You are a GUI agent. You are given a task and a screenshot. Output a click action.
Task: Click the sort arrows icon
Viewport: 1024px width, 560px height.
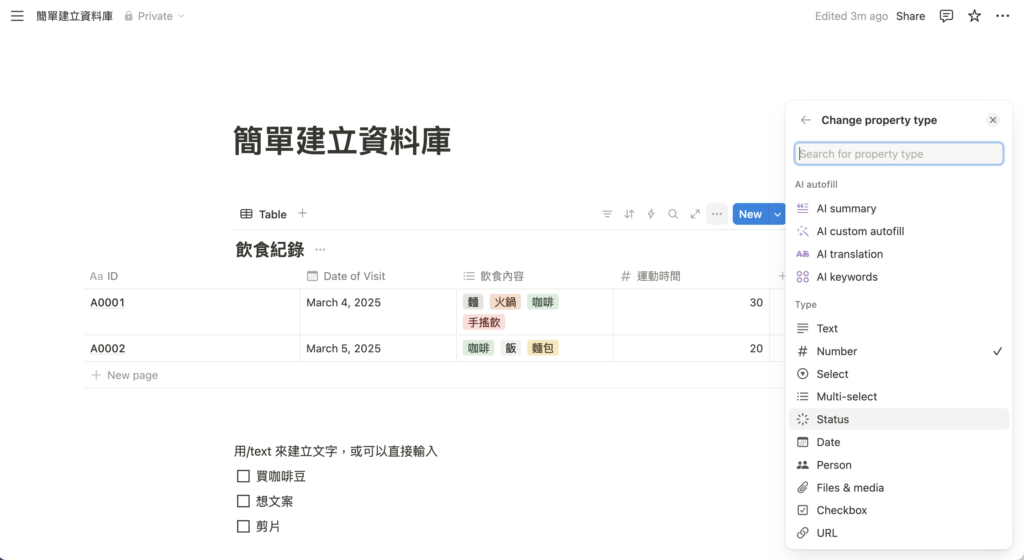[629, 214]
